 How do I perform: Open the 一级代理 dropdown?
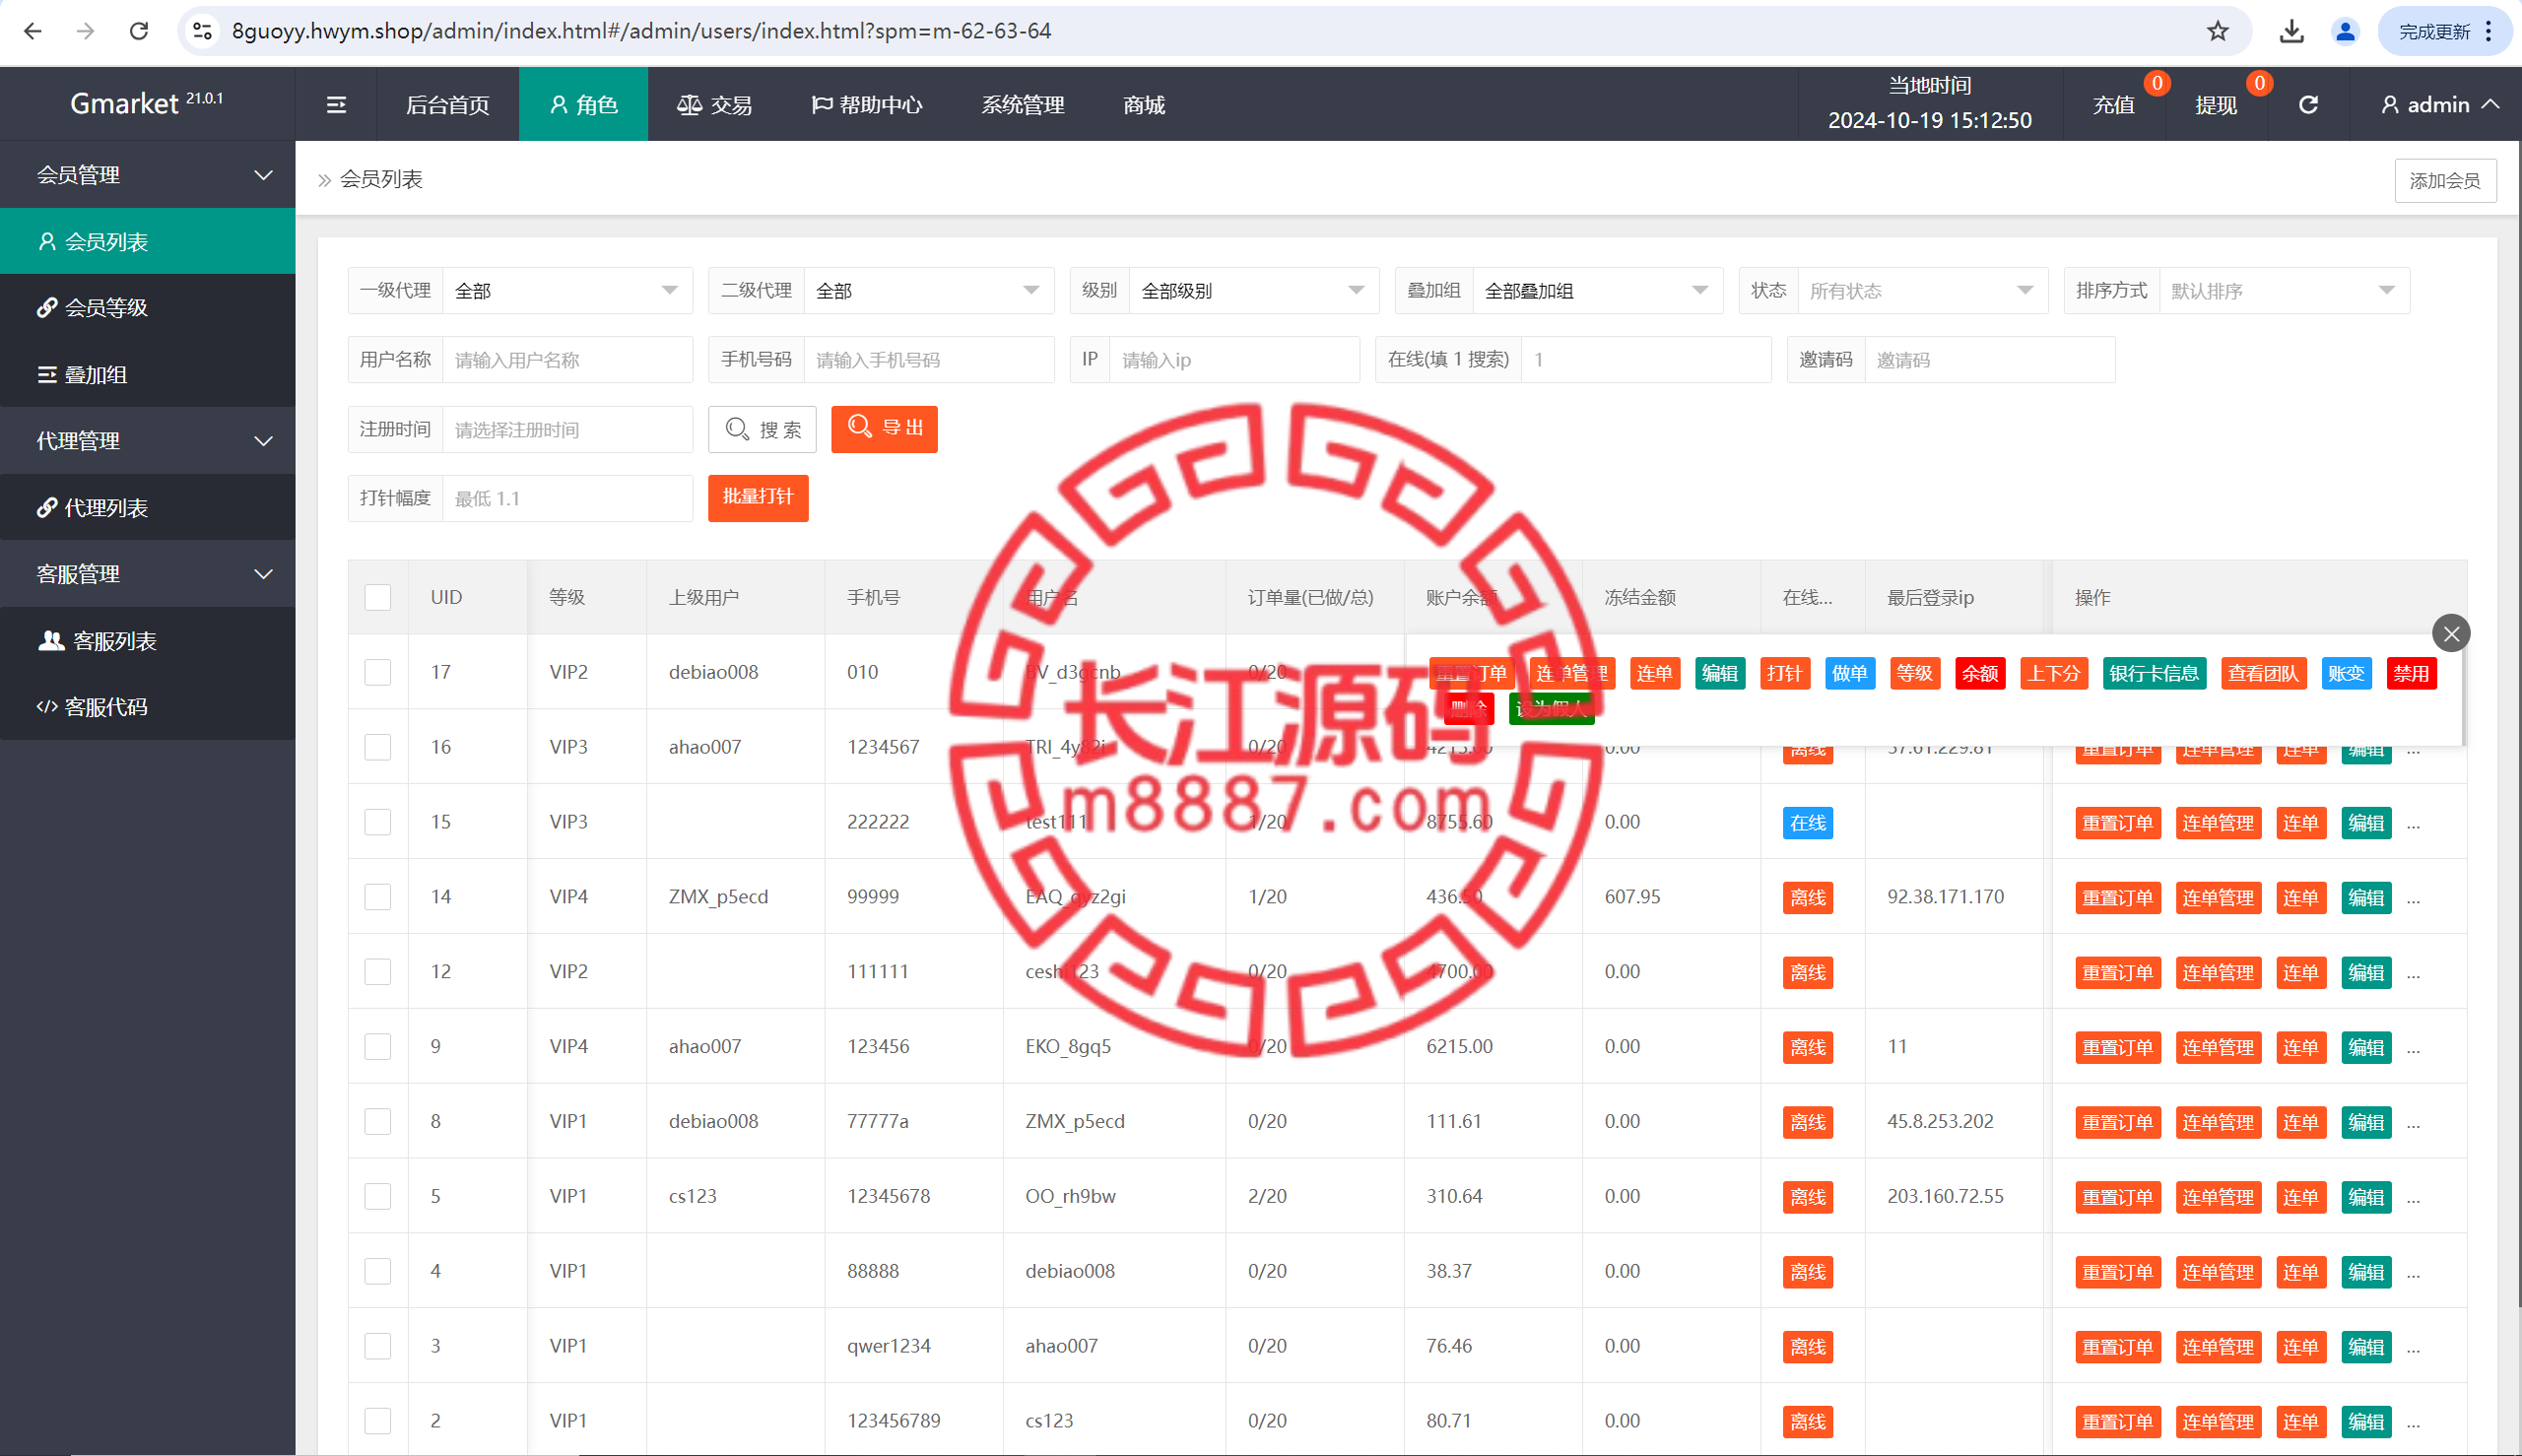tap(567, 290)
